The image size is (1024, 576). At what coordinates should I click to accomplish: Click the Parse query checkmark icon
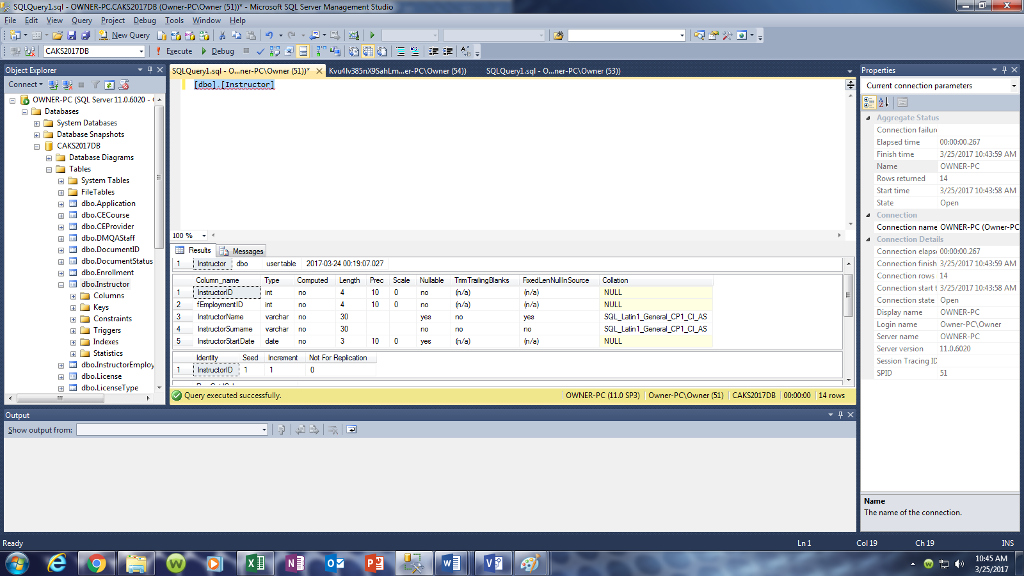[260, 51]
